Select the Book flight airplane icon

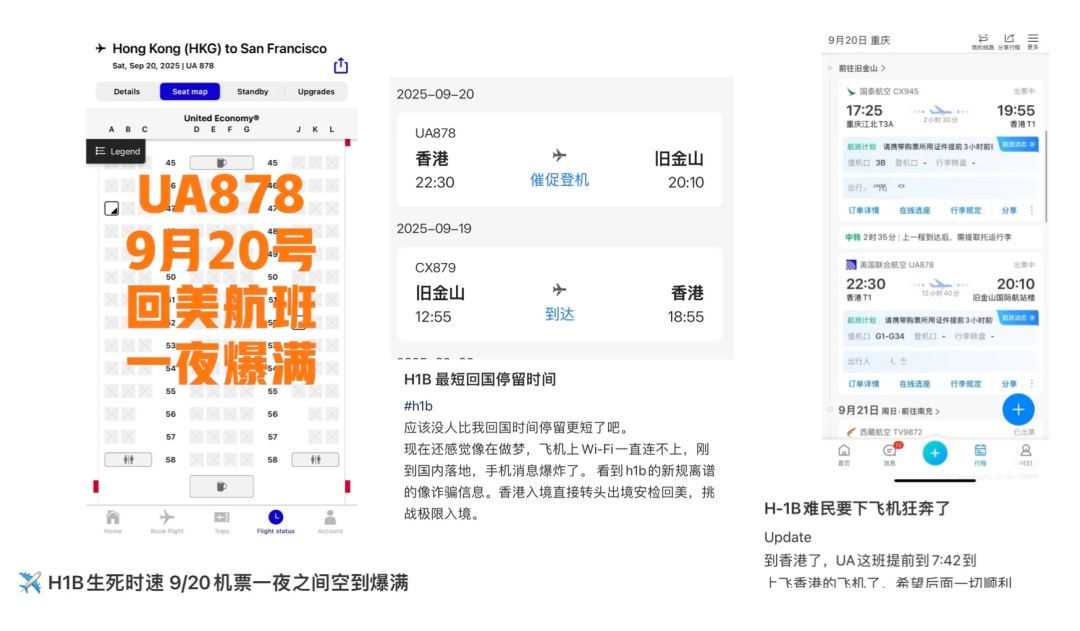pos(167,517)
